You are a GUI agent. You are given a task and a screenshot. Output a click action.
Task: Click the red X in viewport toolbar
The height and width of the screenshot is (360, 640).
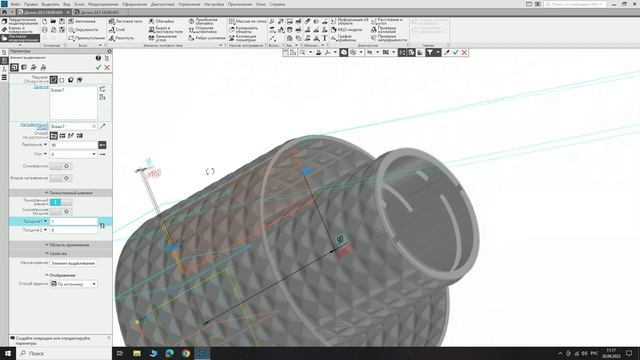[x=464, y=52]
